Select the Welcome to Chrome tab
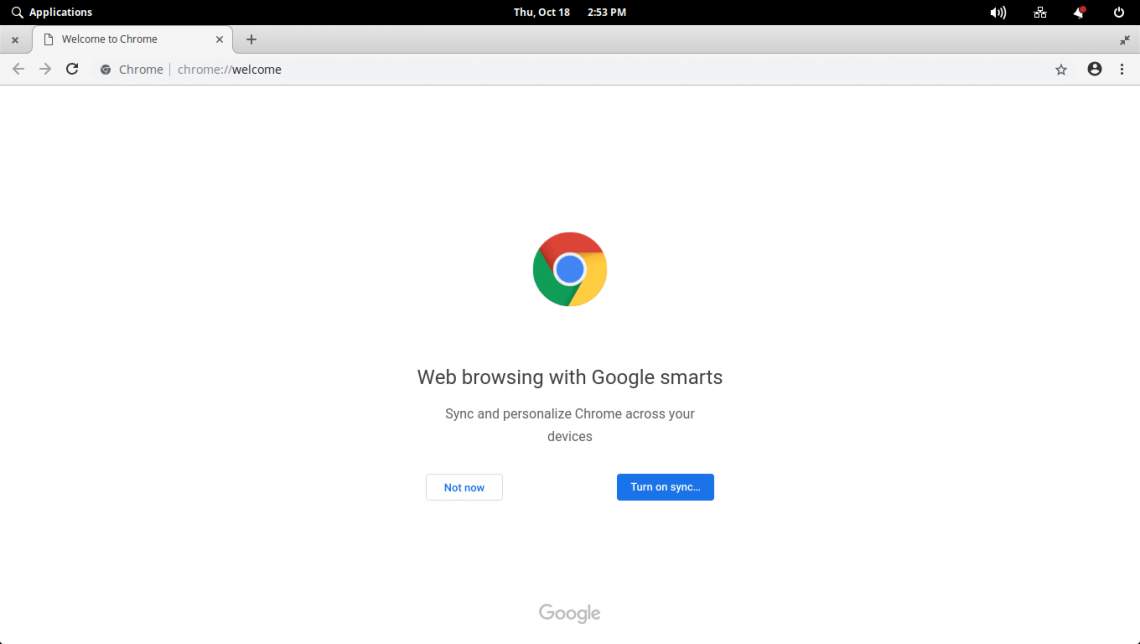The height and width of the screenshot is (644, 1140). [132, 39]
